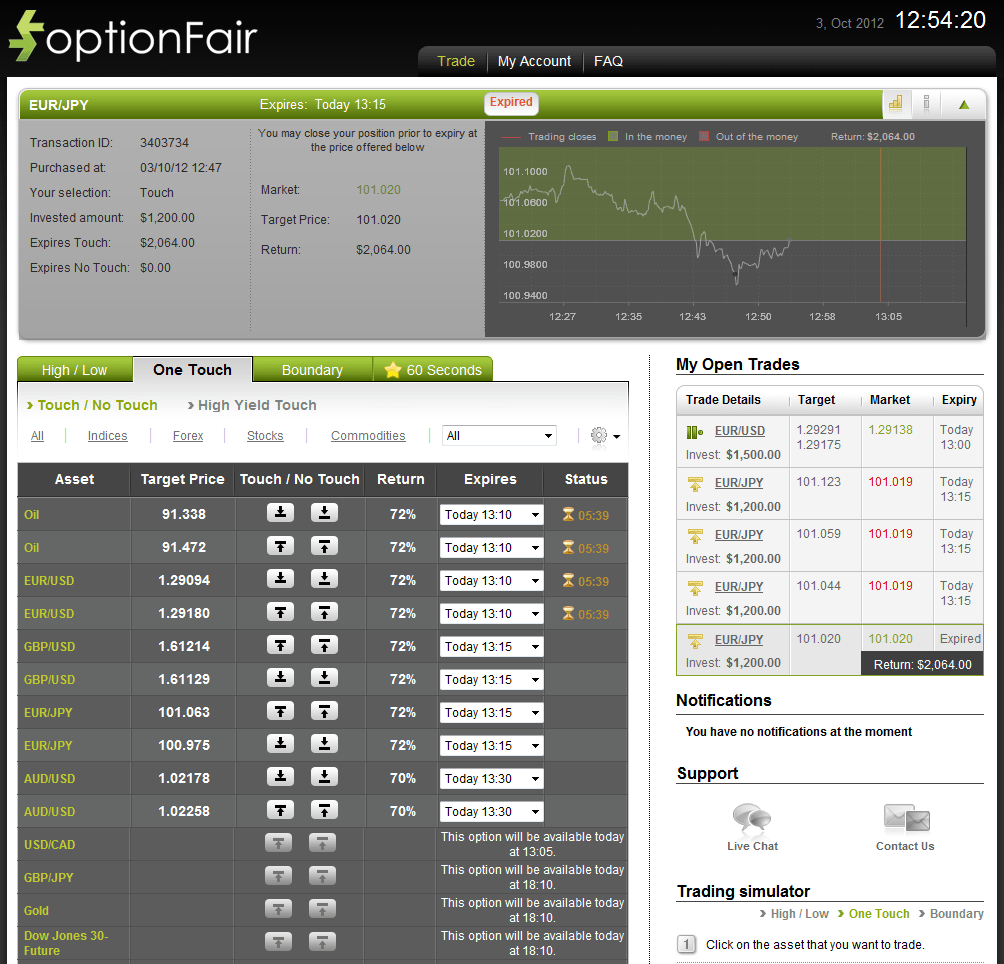Toggle Touch for GBP/USD at 1.61214
The image size is (1004, 964).
pos(280,646)
